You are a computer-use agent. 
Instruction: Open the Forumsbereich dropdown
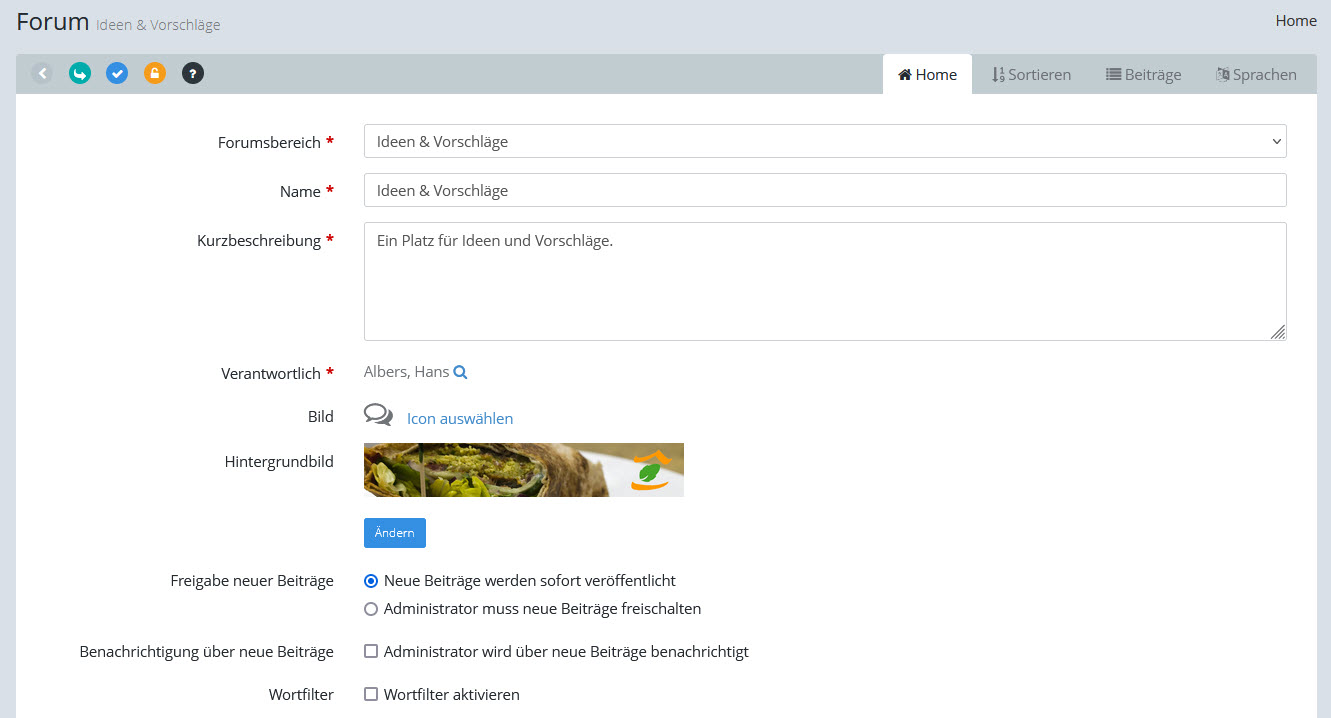tap(824, 142)
